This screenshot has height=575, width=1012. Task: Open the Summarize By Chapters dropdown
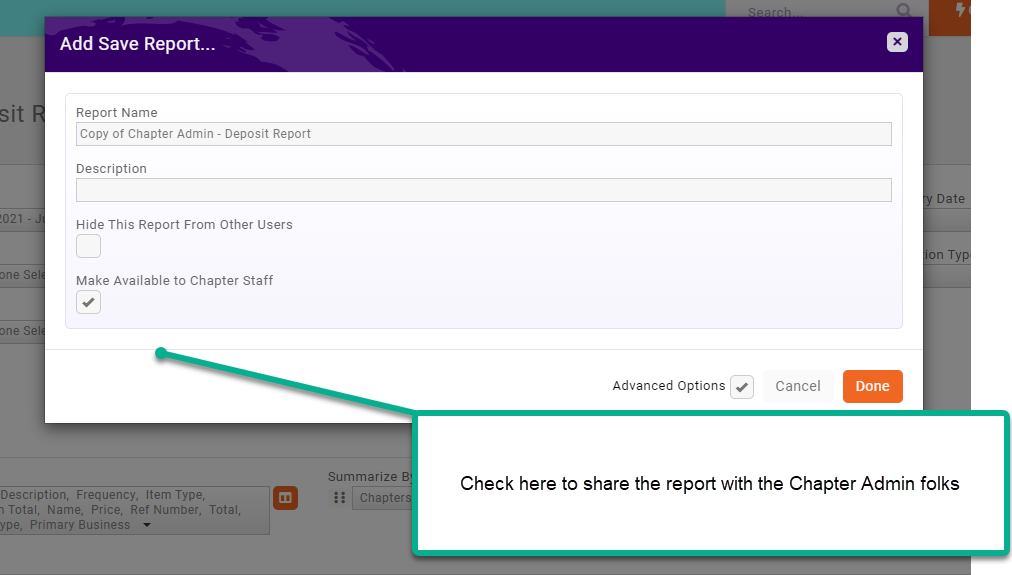[384, 498]
